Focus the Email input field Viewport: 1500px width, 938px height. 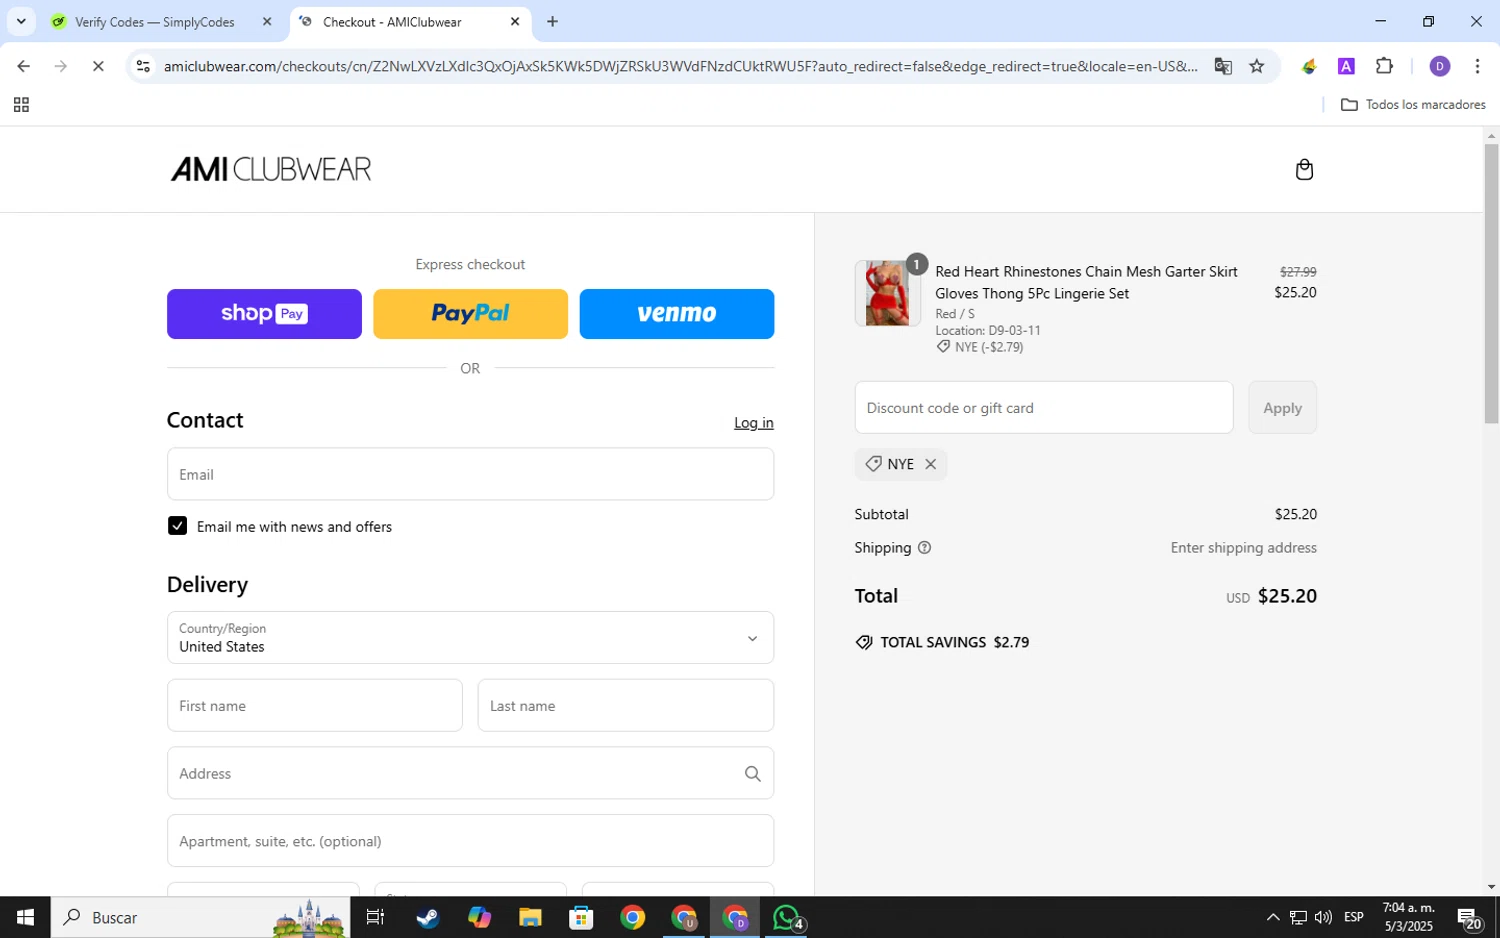coord(470,474)
